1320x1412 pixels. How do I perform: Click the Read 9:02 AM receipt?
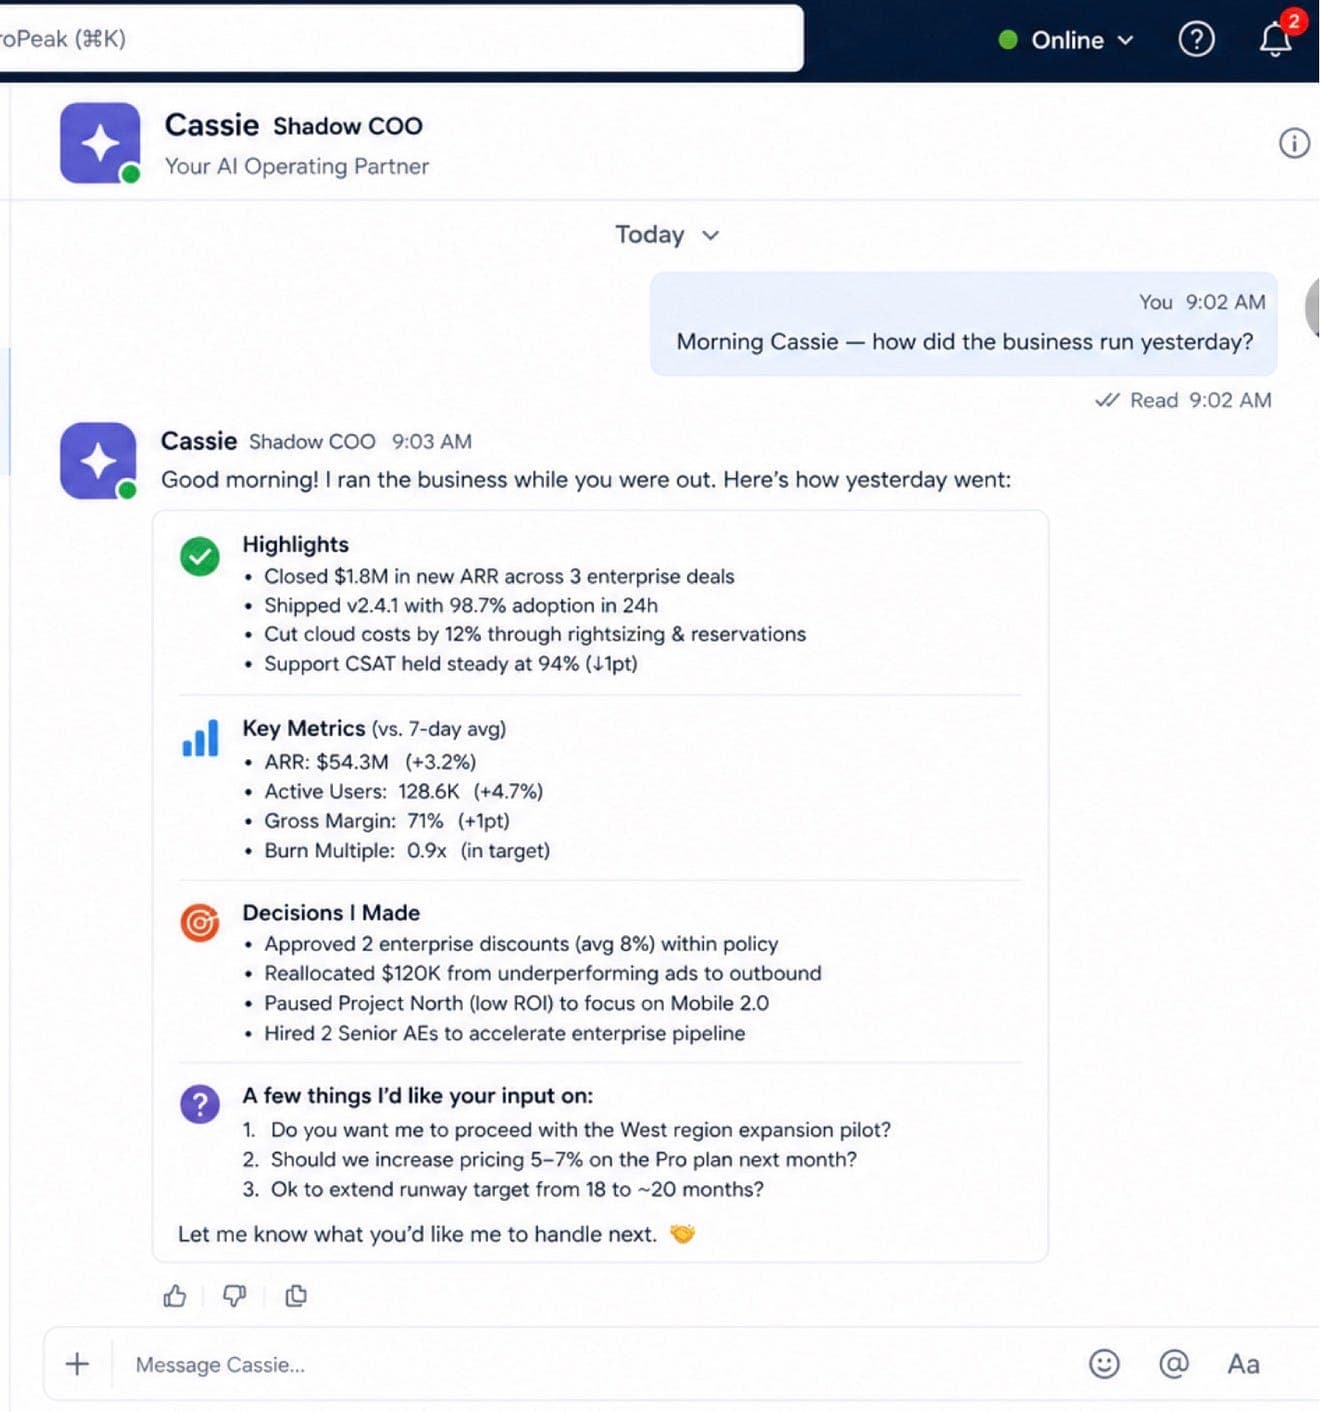pos(1183,400)
